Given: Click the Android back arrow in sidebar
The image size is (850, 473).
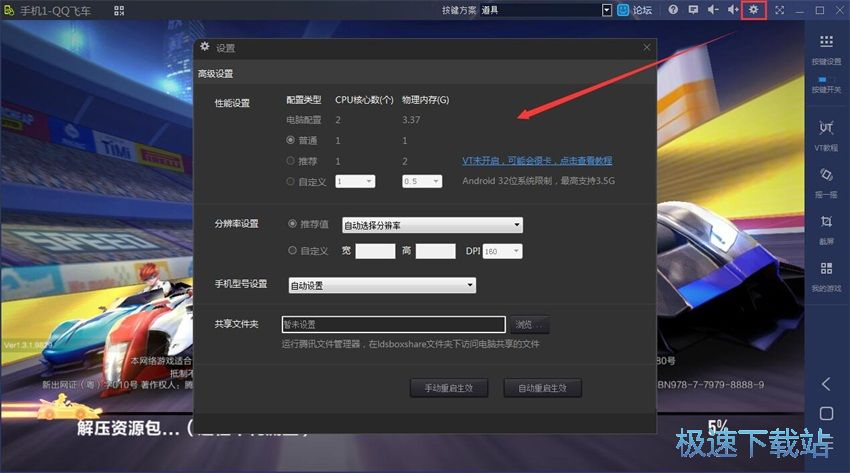Looking at the screenshot, I should tap(826, 384).
